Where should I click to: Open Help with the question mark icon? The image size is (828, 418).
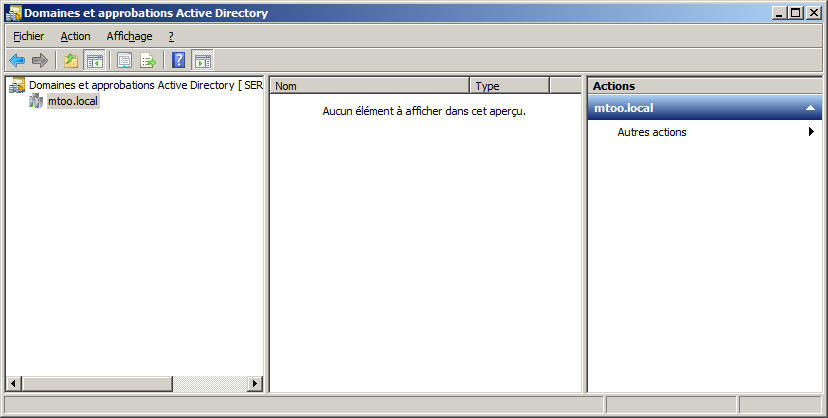coord(179,60)
